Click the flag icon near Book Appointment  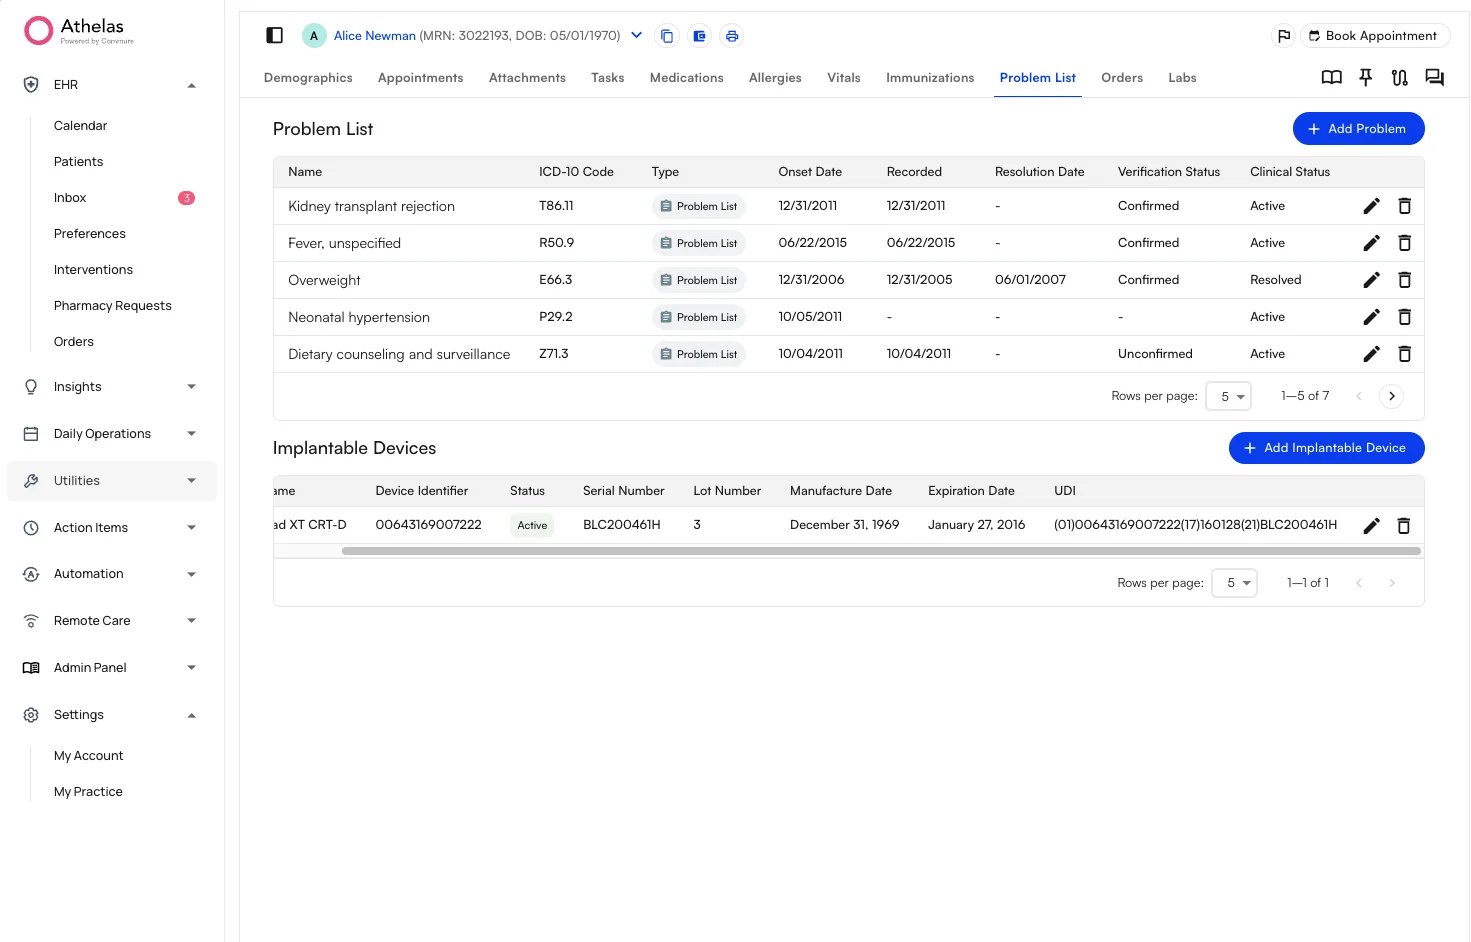tap(1284, 36)
